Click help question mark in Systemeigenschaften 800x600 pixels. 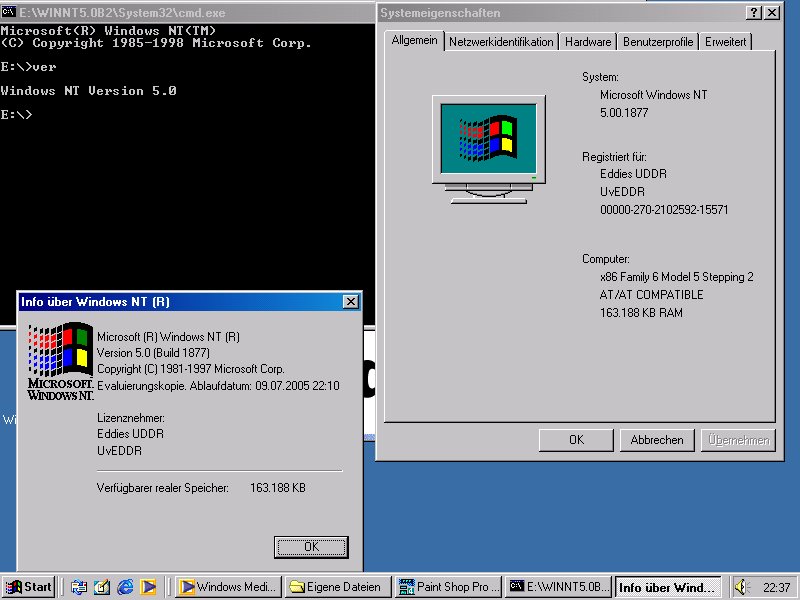754,13
